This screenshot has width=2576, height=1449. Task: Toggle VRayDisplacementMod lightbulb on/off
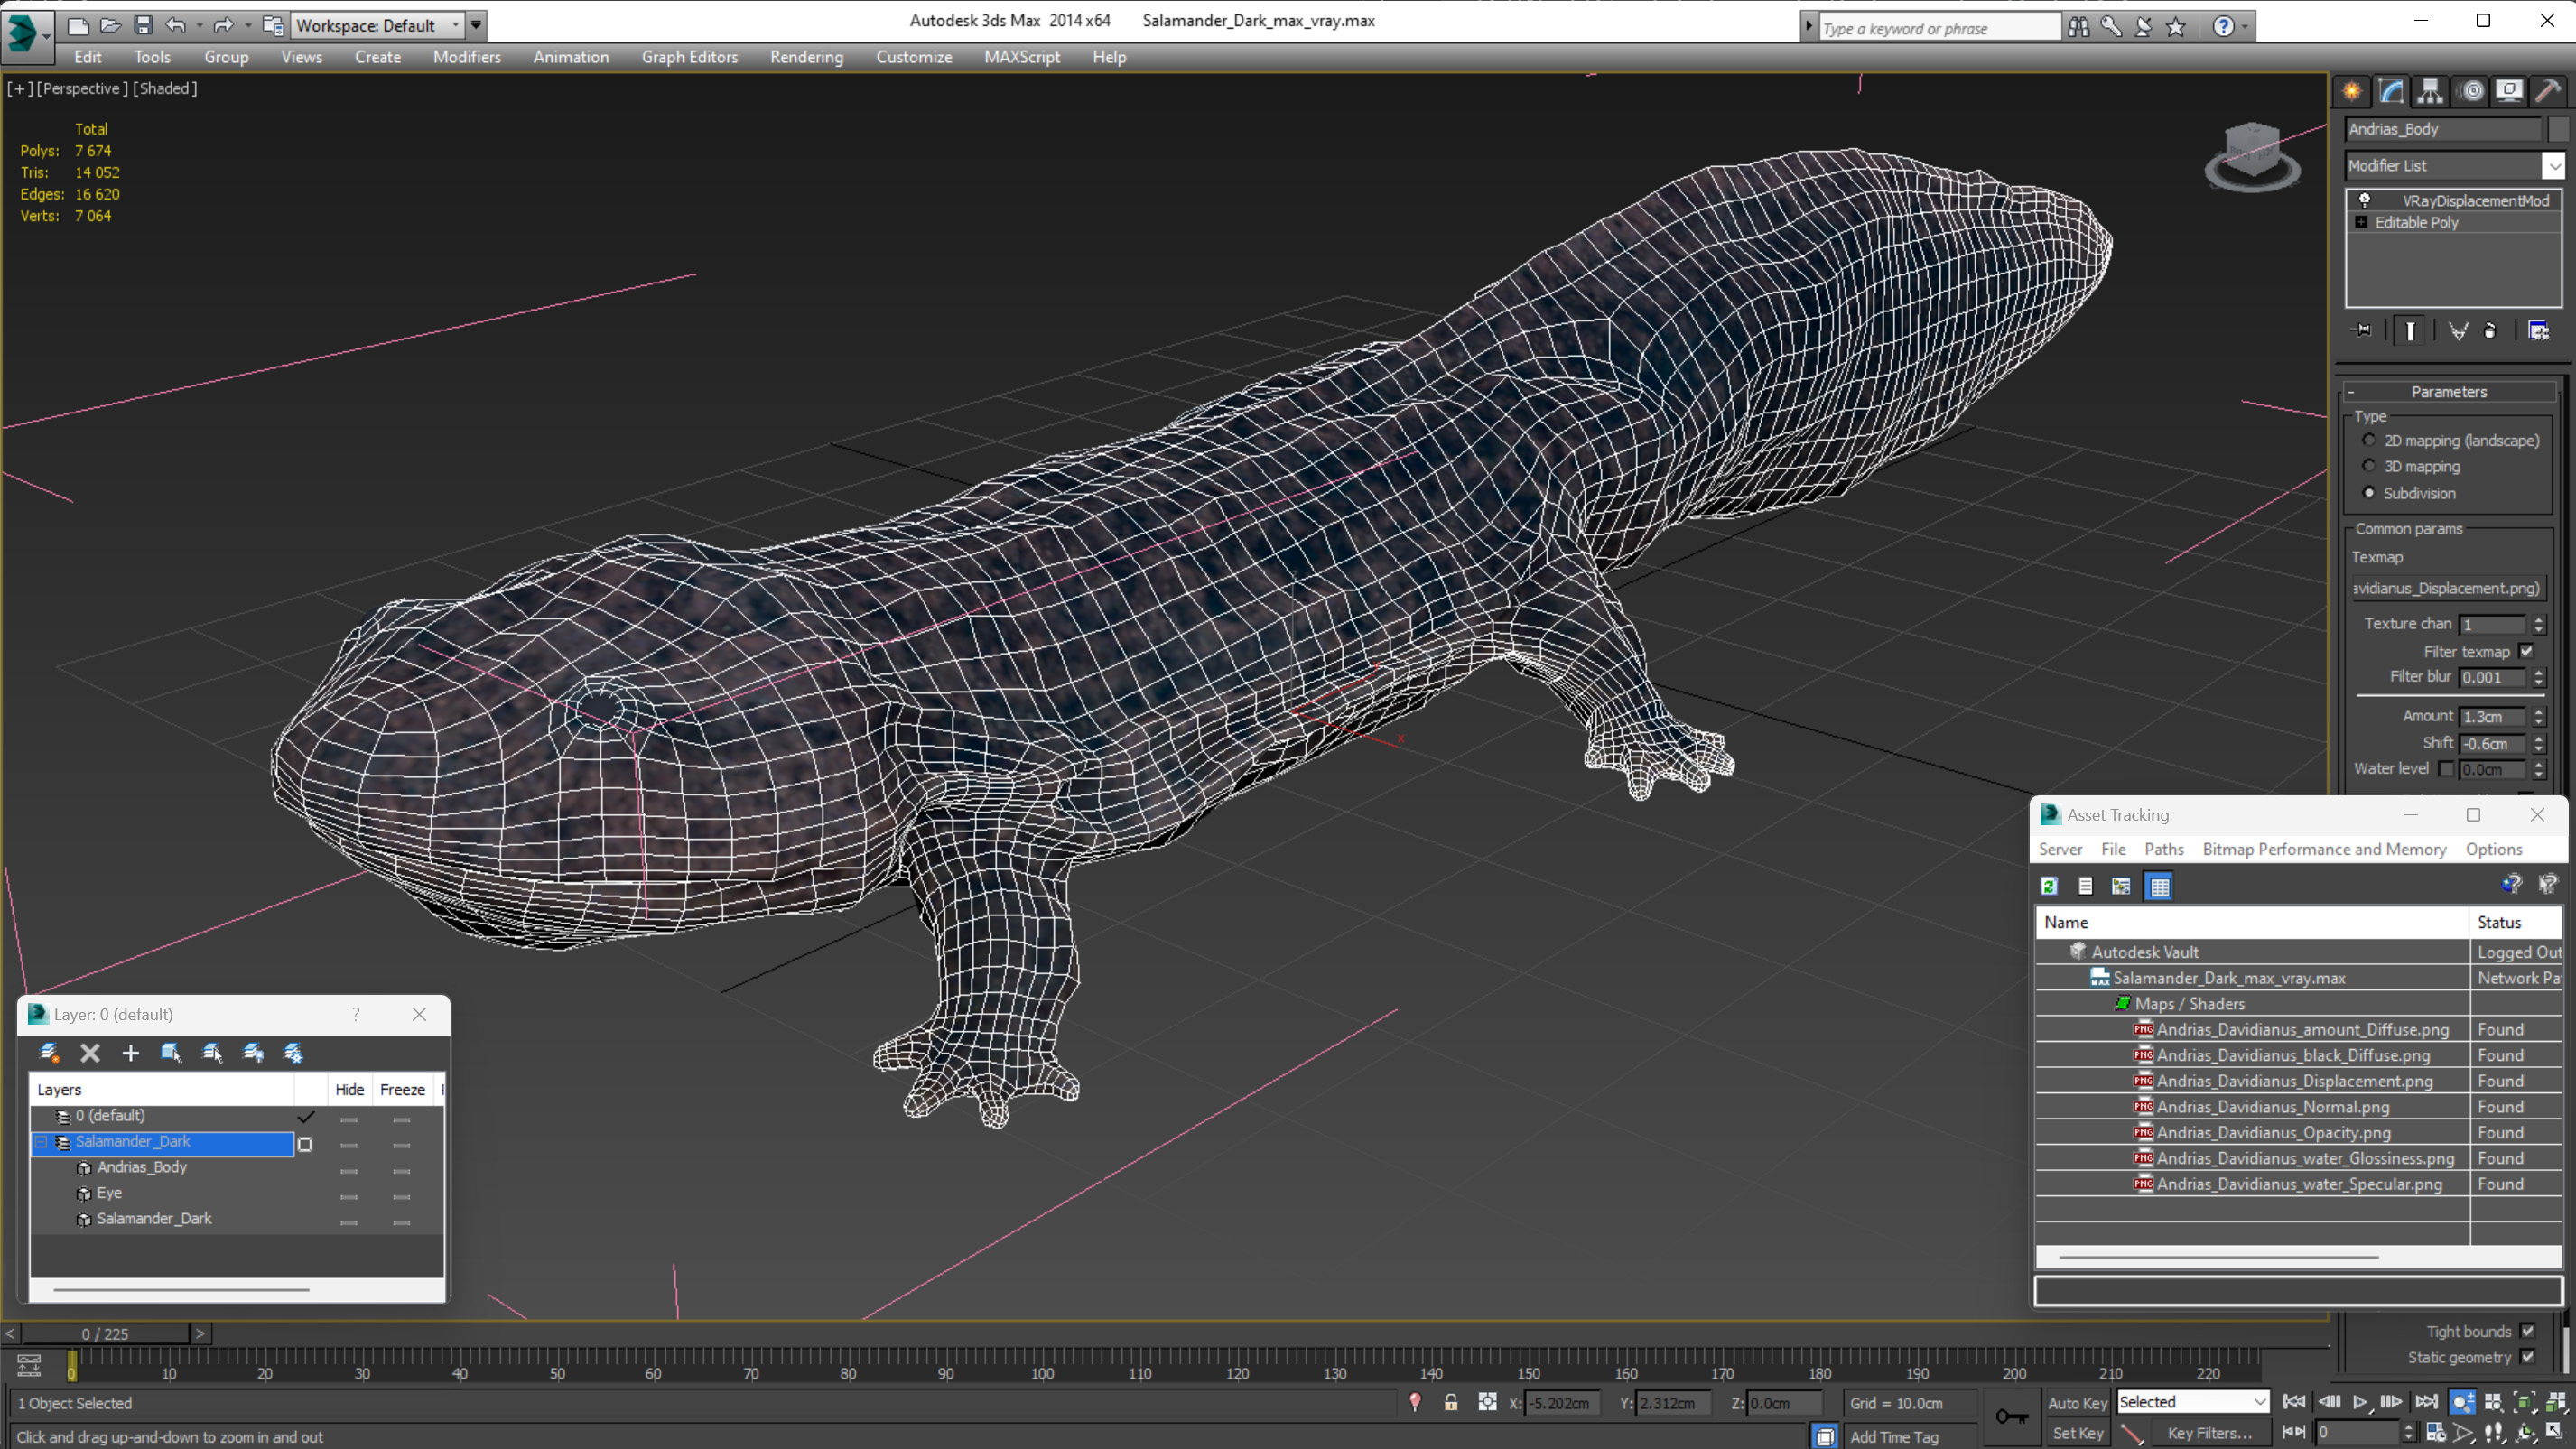(2365, 200)
